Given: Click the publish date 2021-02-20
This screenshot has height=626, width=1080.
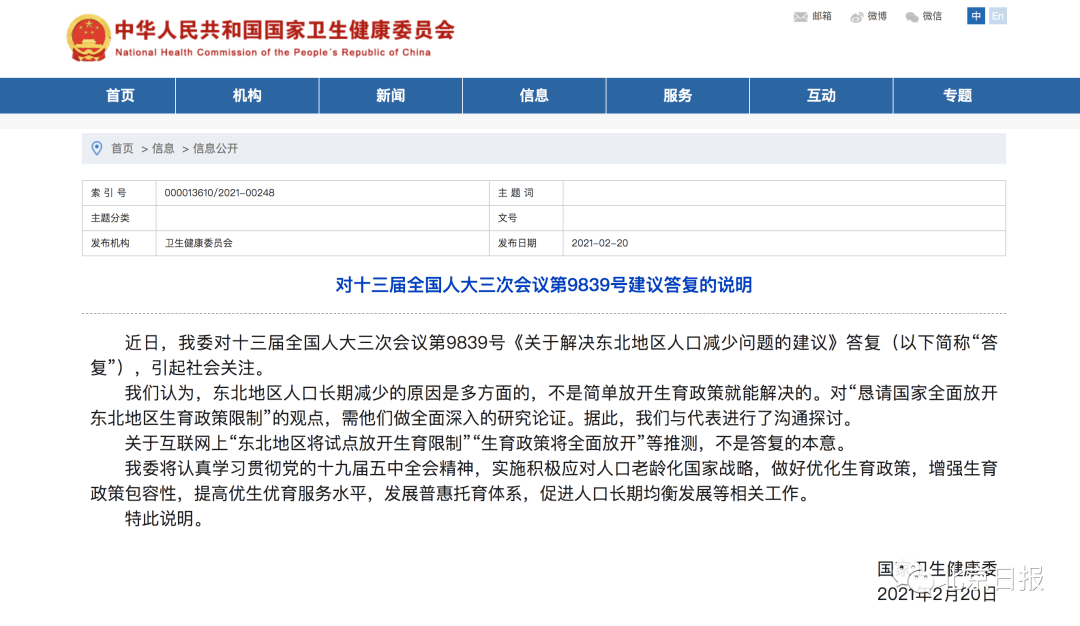Looking at the screenshot, I should 599,243.
